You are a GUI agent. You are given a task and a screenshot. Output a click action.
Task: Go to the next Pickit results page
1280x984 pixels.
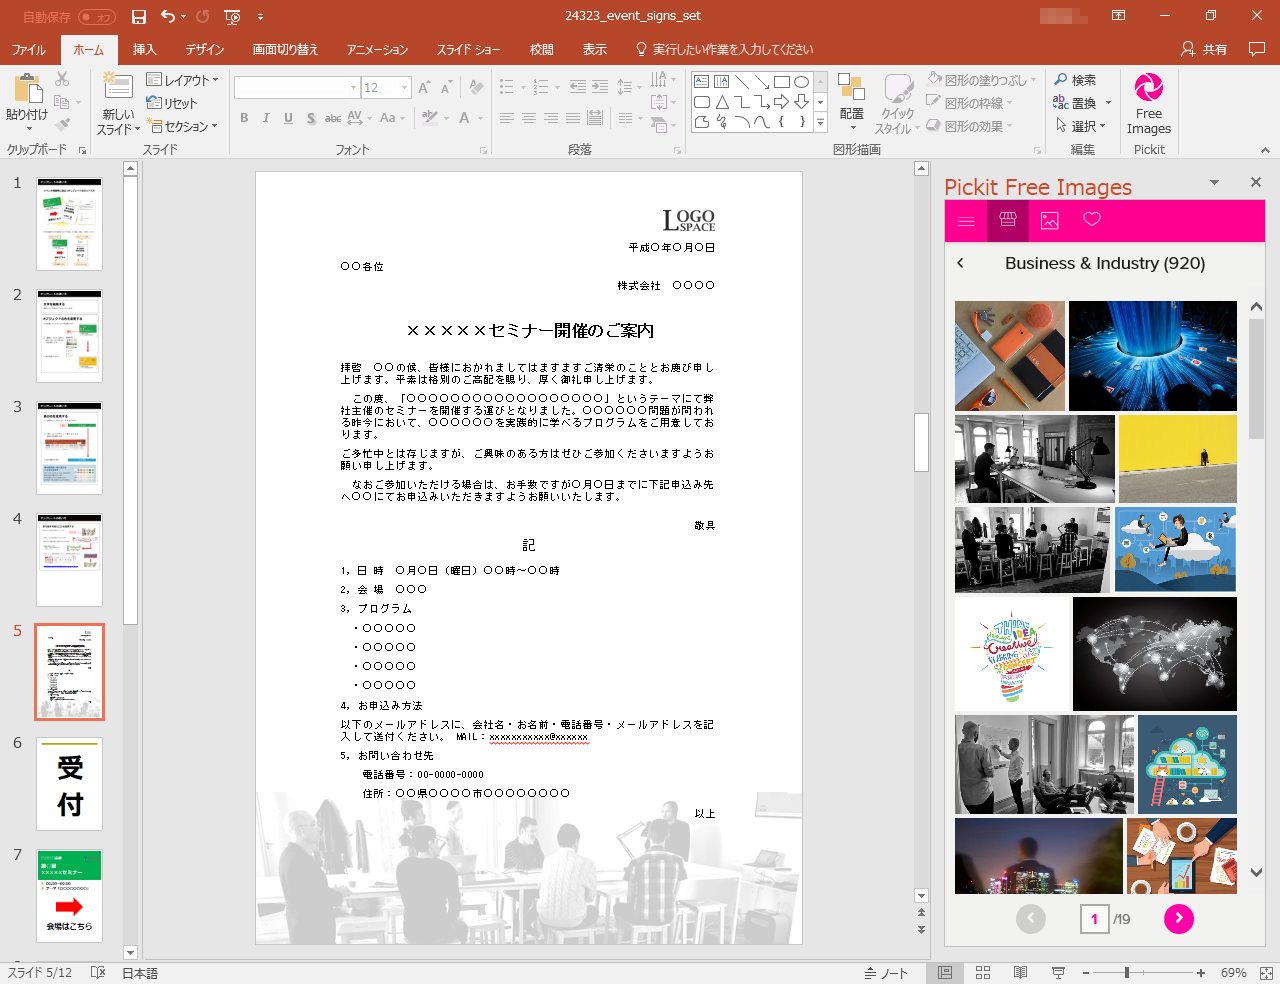coord(1178,919)
